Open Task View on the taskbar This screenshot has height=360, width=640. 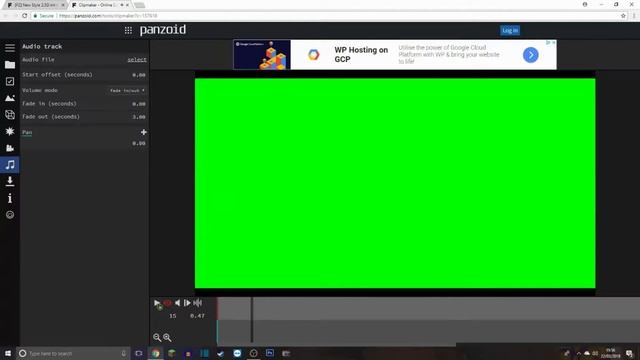[x=139, y=353]
